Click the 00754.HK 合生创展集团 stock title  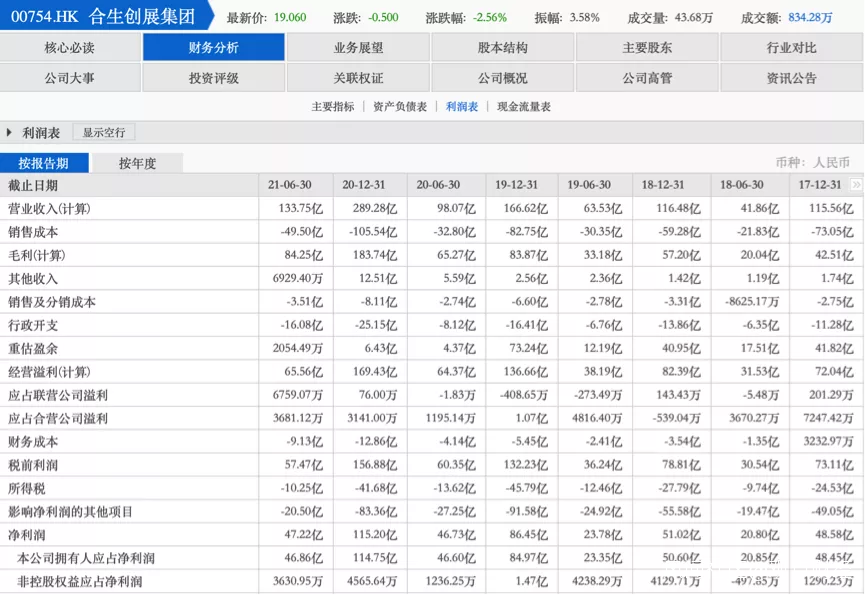click(103, 16)
